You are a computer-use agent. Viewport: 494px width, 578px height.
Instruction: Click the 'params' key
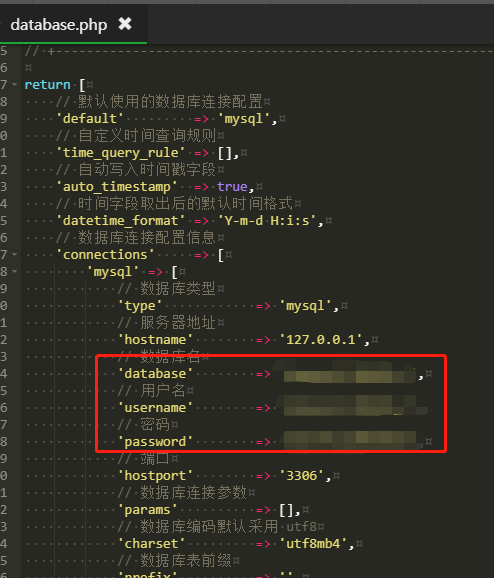147,509
